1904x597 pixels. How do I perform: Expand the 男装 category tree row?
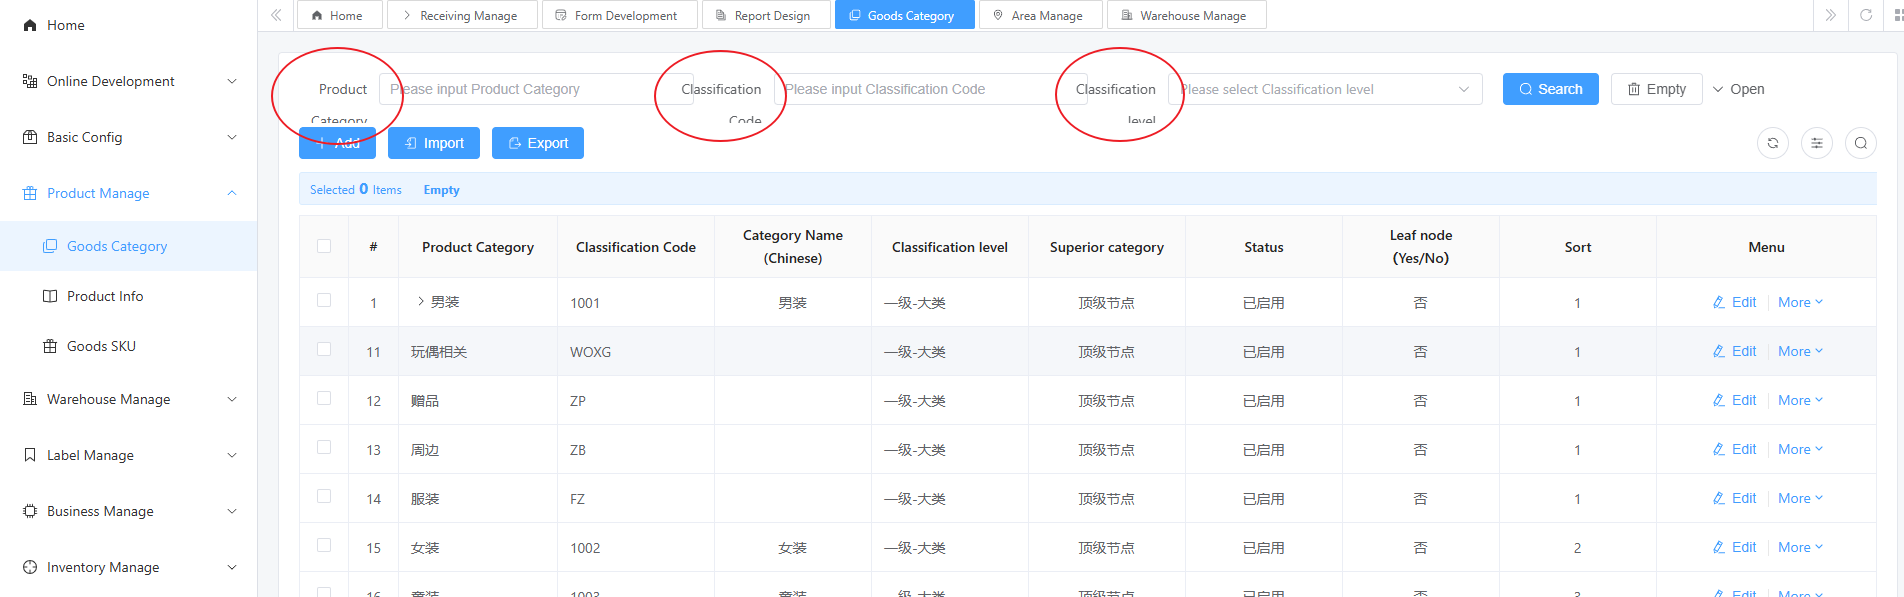click(x=421, y=301)
